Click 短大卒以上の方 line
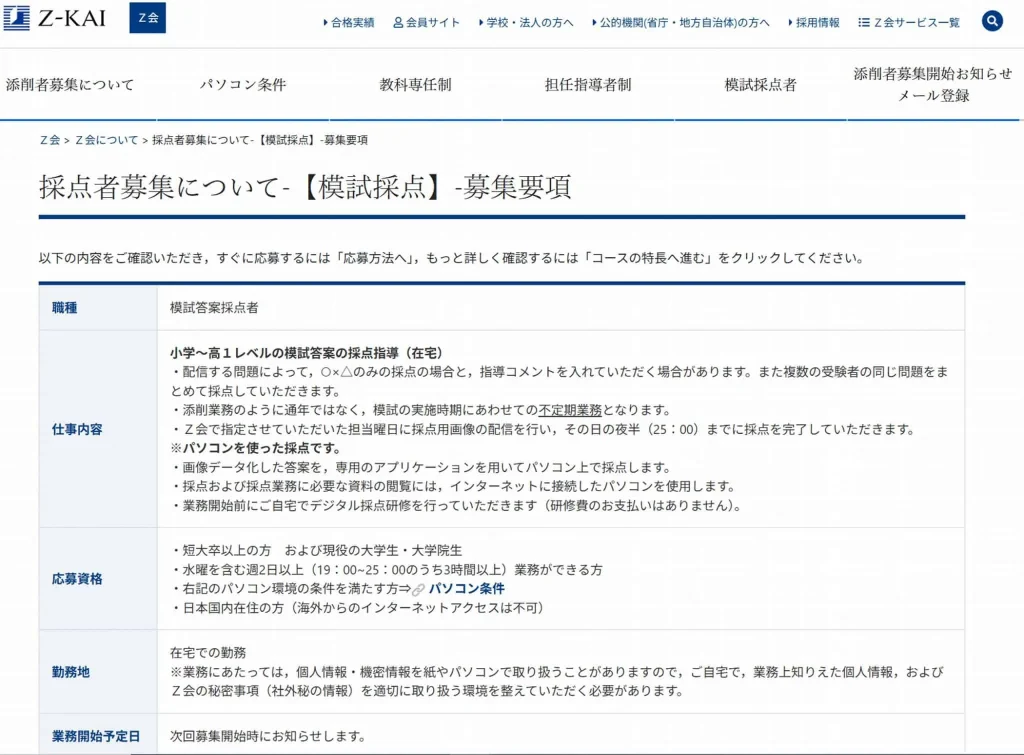The image size is (1024, 755). tap(317, 551)
